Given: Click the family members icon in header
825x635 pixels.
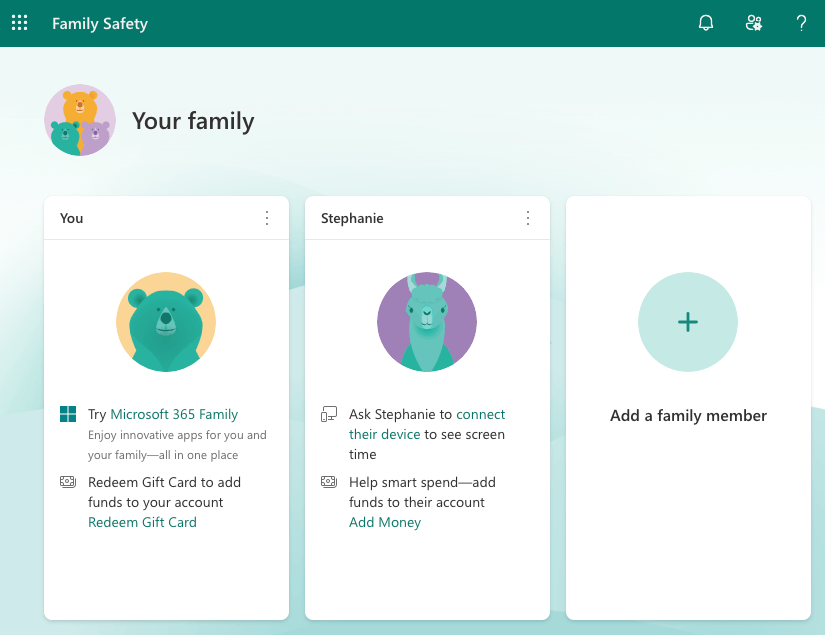Looking at the screenshot, I should pyautogui.click(x=754, y=22).
